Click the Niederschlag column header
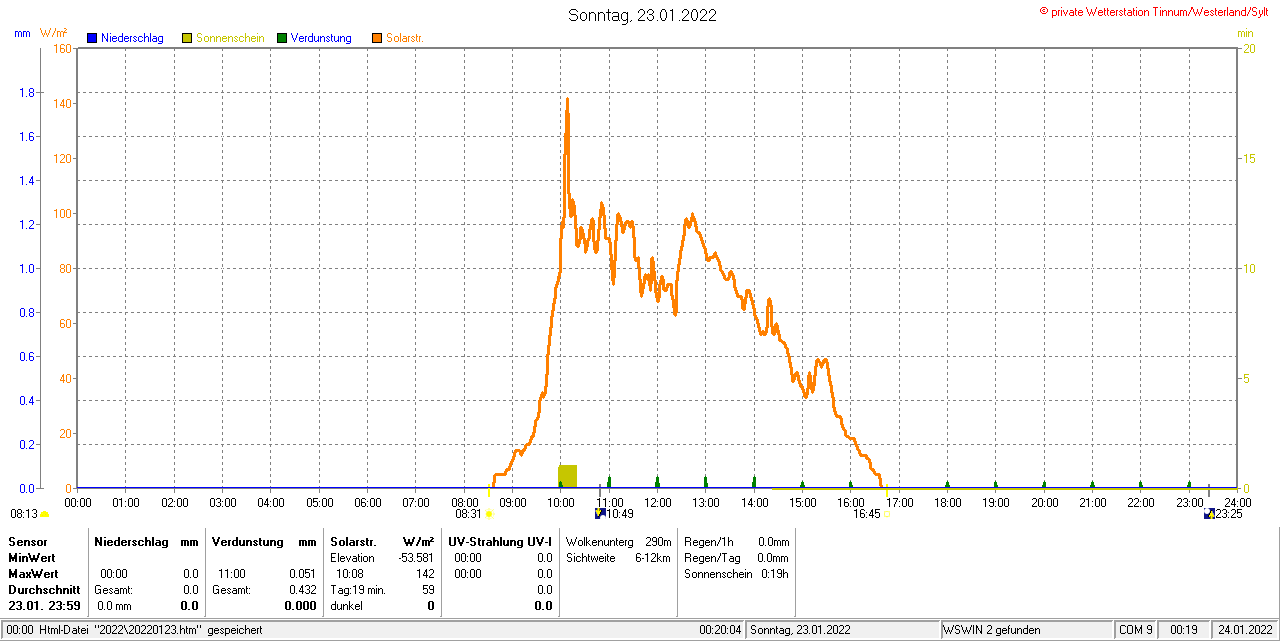Screen dimensions: 1280x641 pyautogui.click(x=130, y=541)
